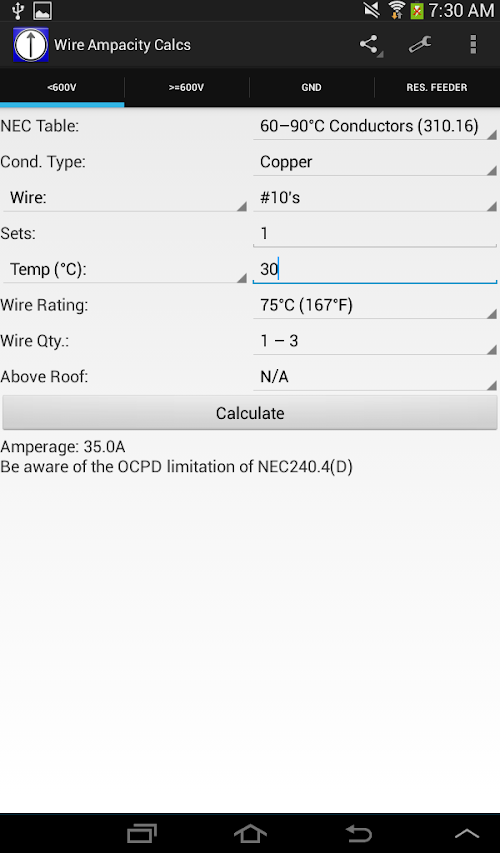Tap the up-caret icon in navigation bar

[467, 833]
